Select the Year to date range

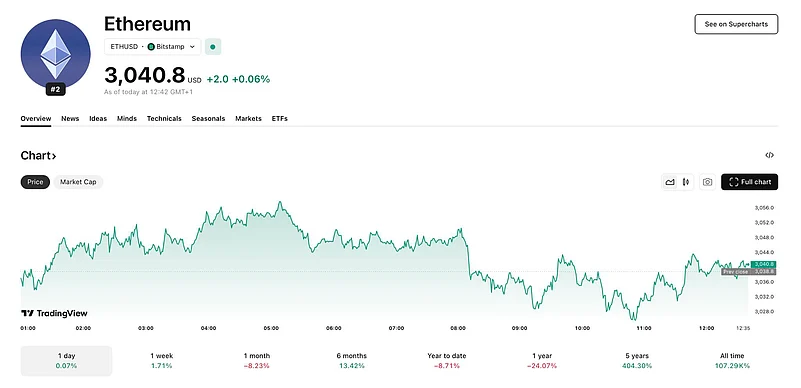pos(447,361)
